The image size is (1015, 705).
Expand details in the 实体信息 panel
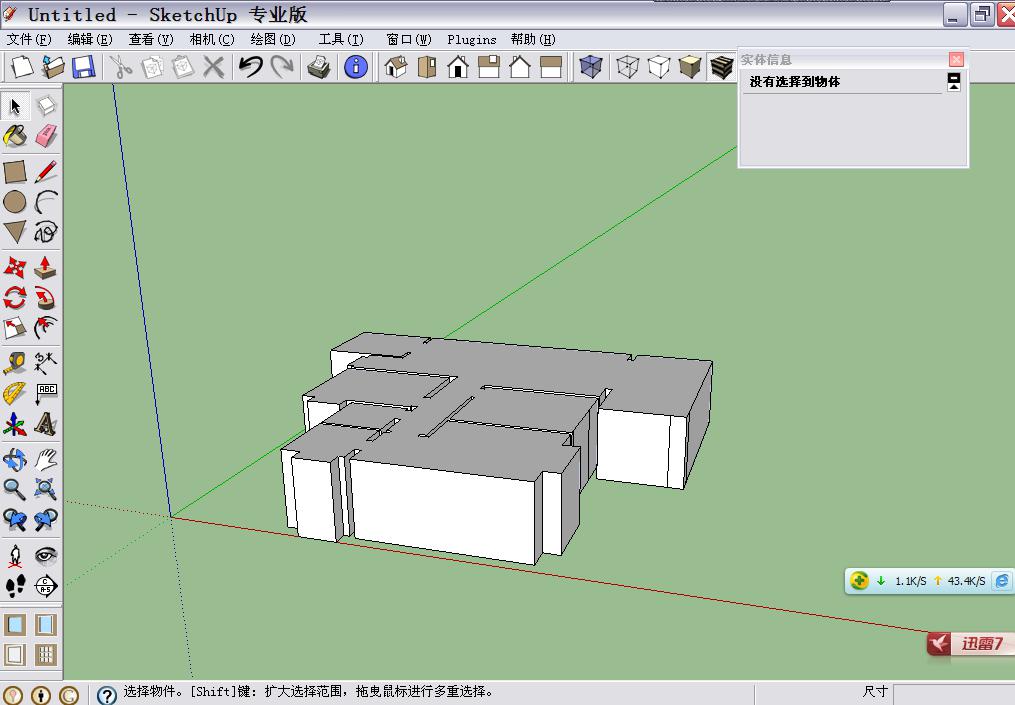(954, 82)
